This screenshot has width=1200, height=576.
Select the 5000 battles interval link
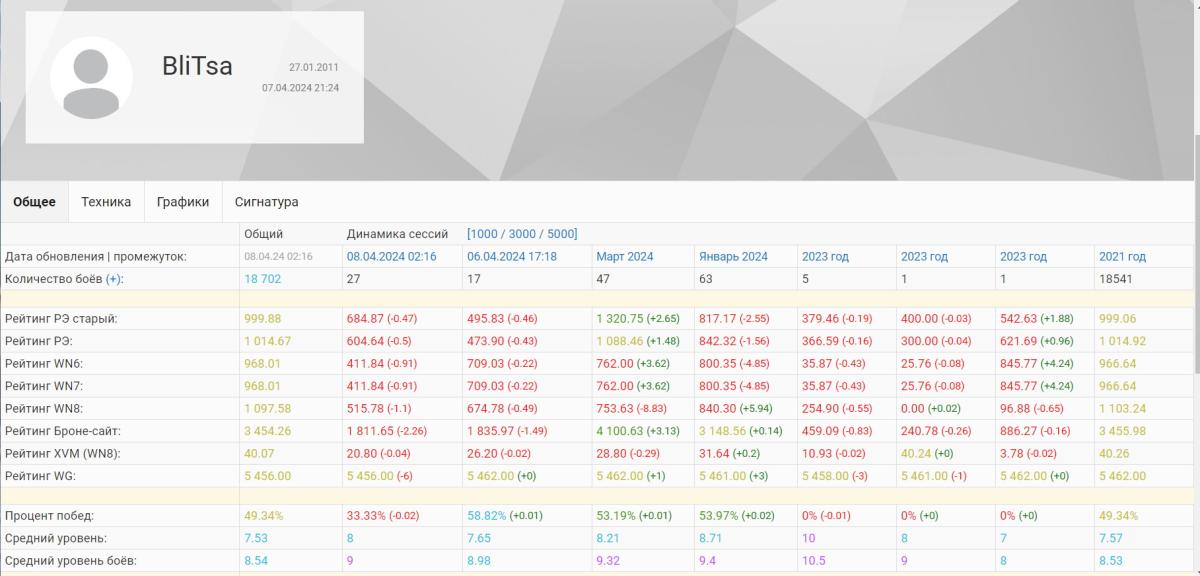559,234
